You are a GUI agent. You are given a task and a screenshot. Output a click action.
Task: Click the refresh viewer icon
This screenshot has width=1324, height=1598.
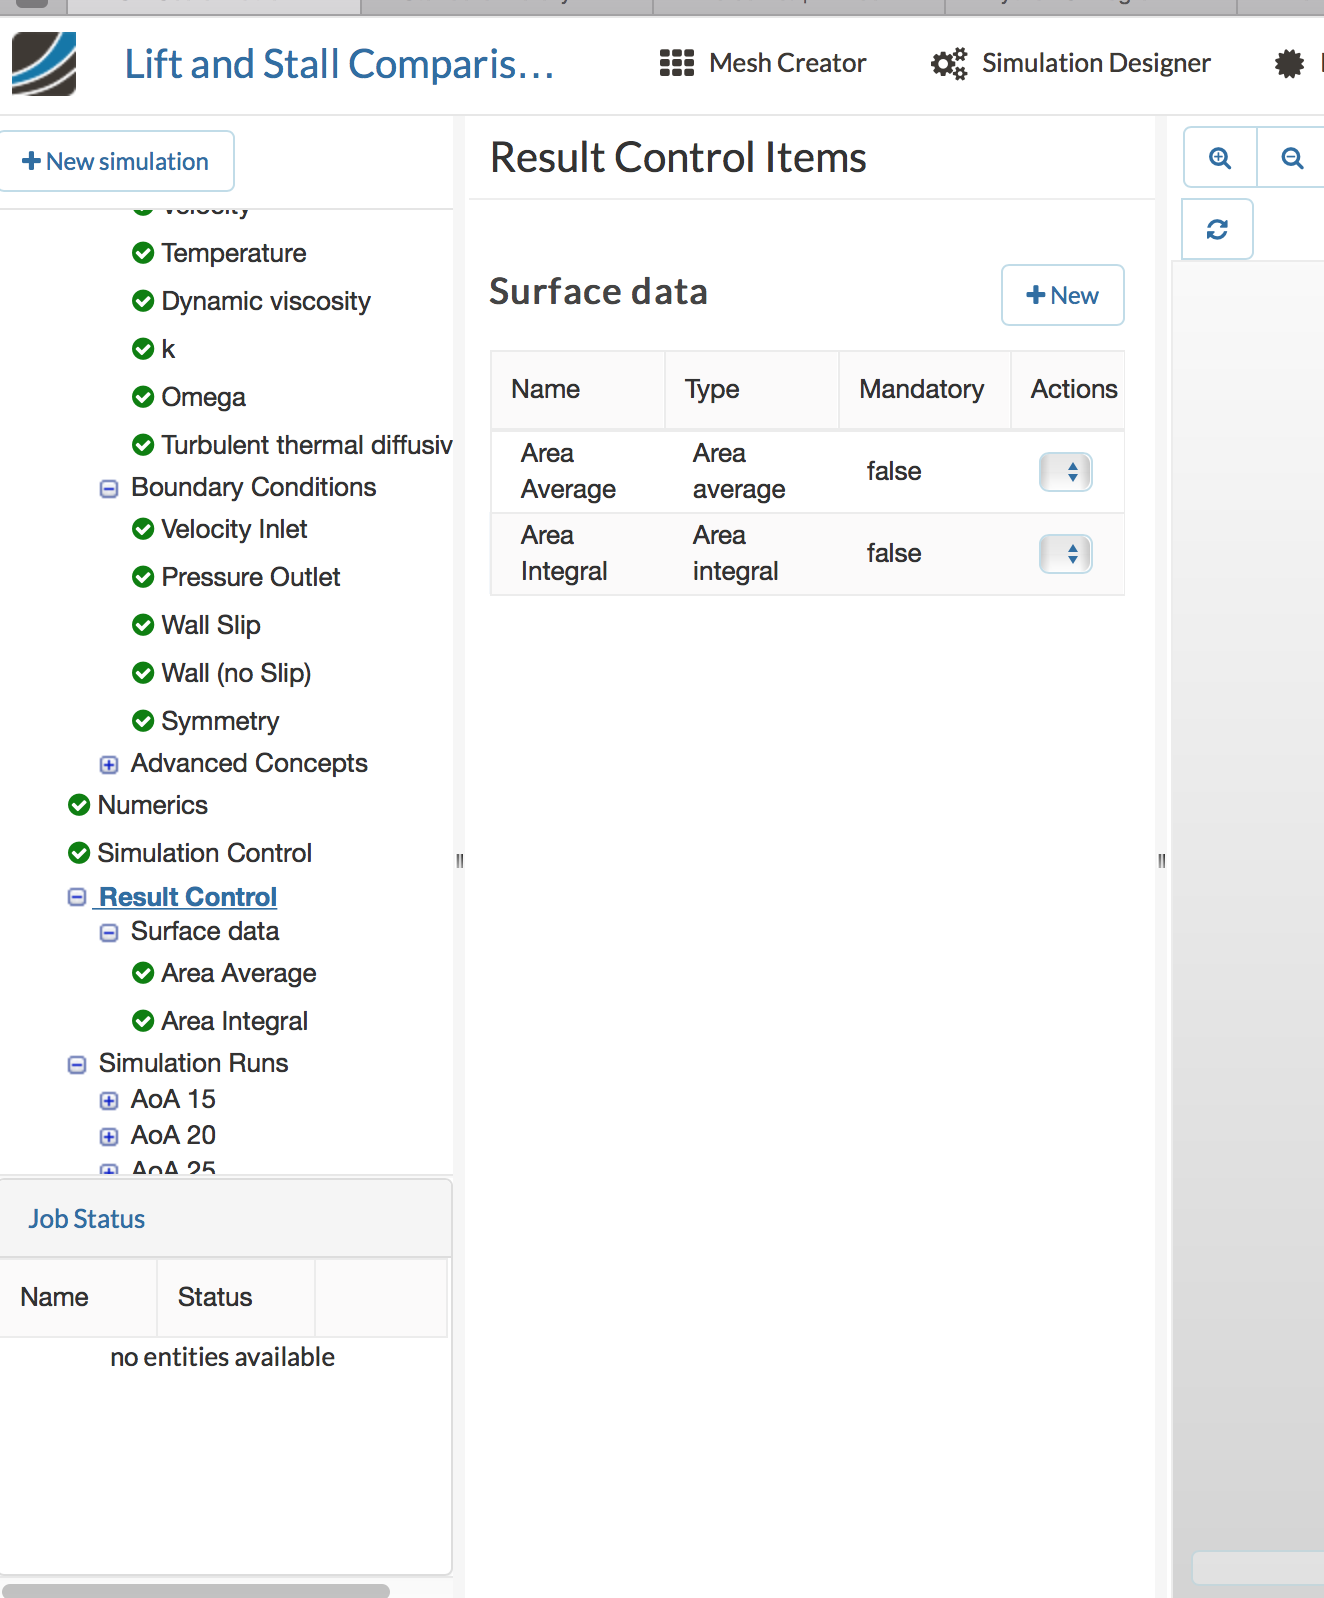(1217, 230)
